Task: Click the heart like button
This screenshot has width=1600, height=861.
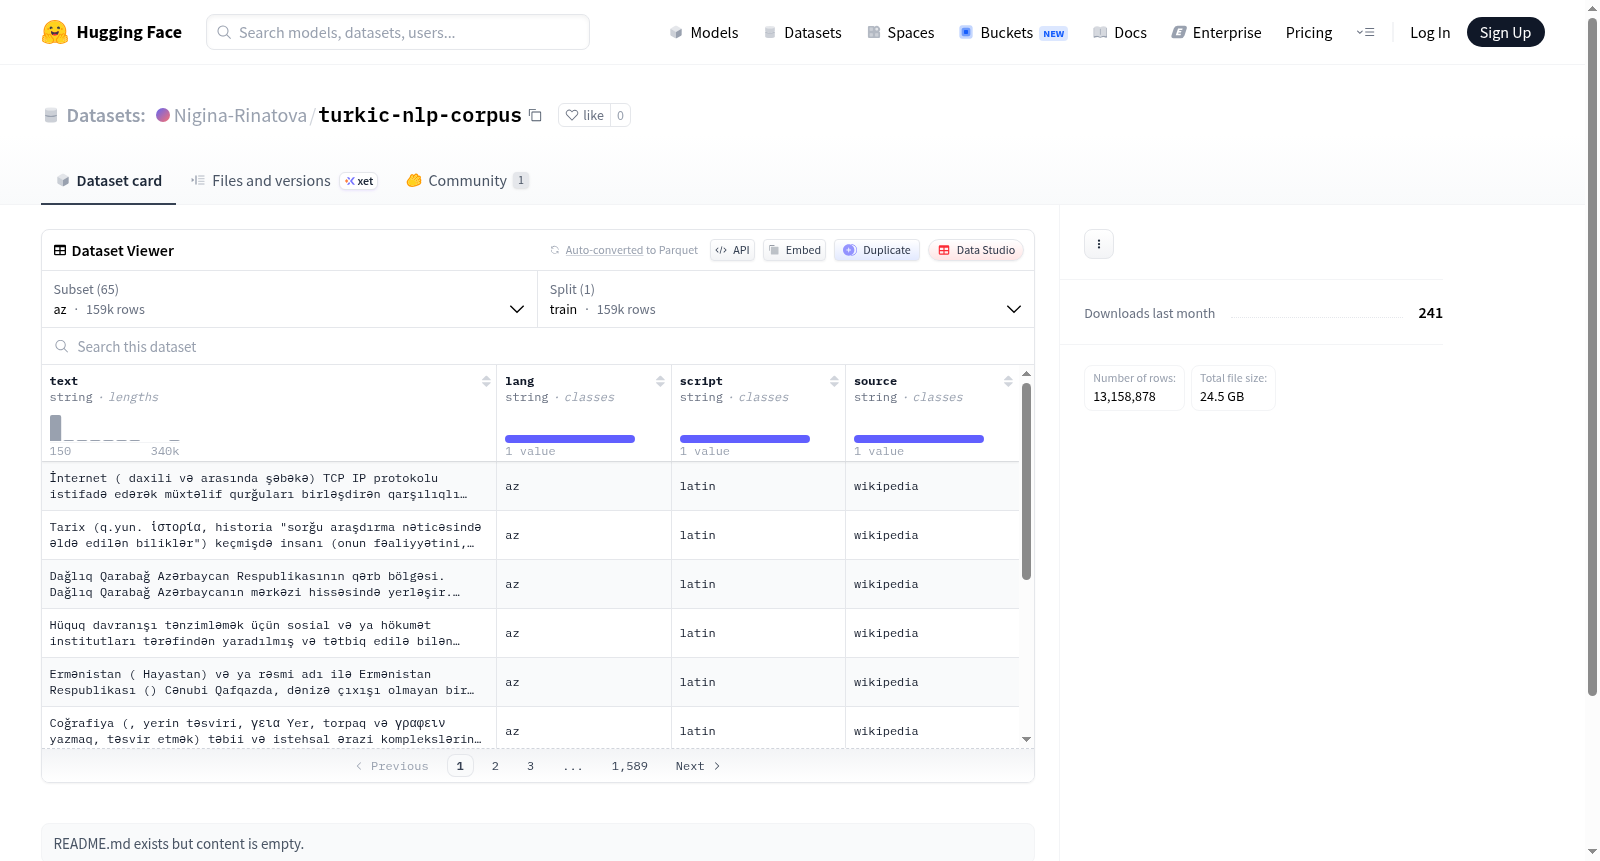Action: coord(585,115)
